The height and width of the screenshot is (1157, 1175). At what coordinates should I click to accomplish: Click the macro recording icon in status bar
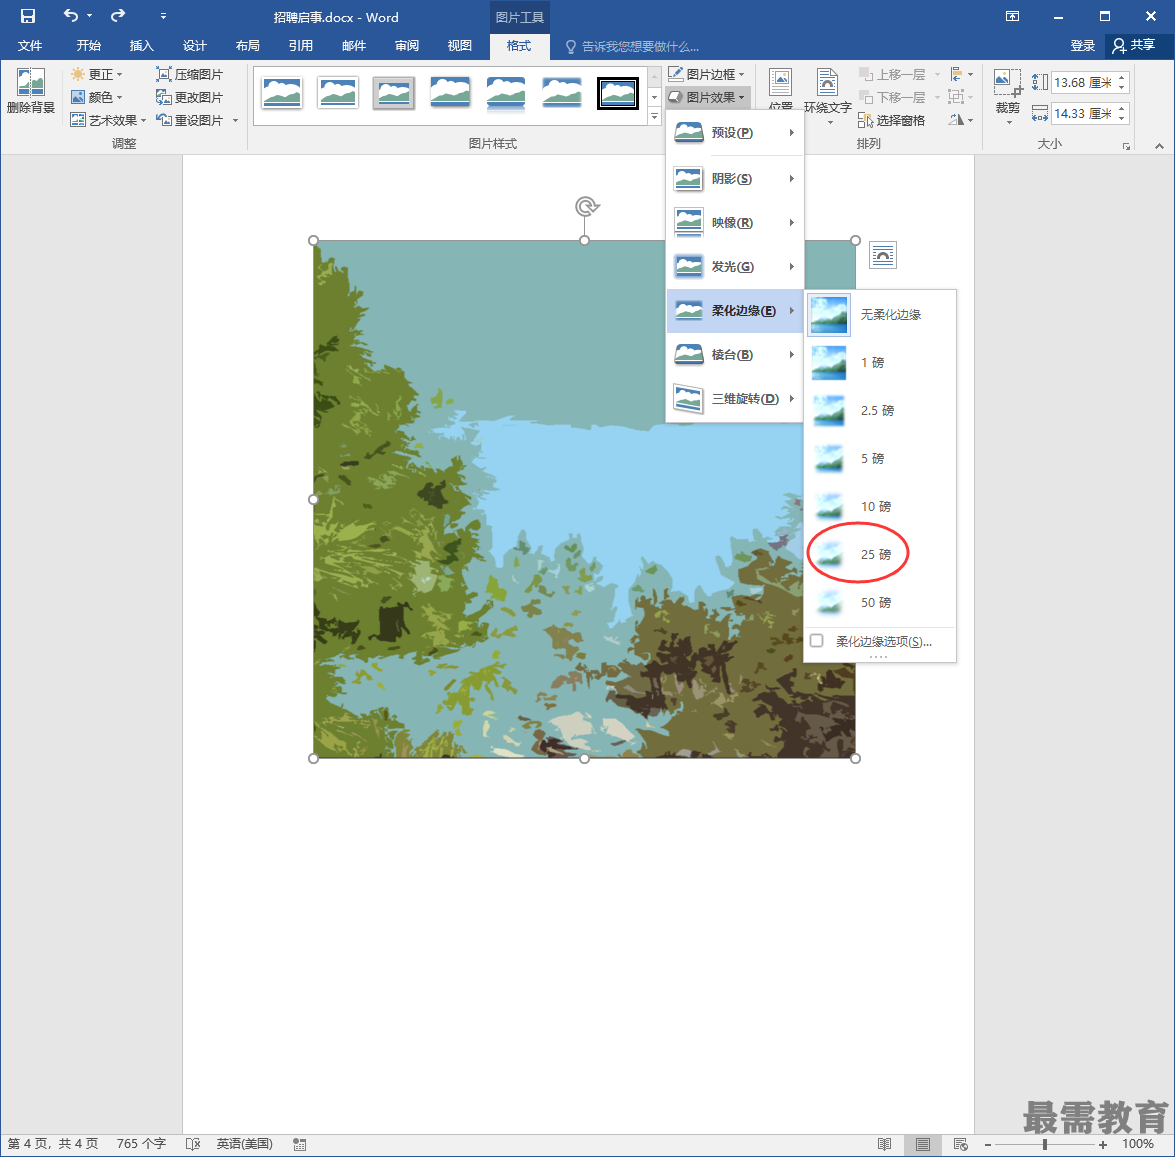(x=300, y=1144)
